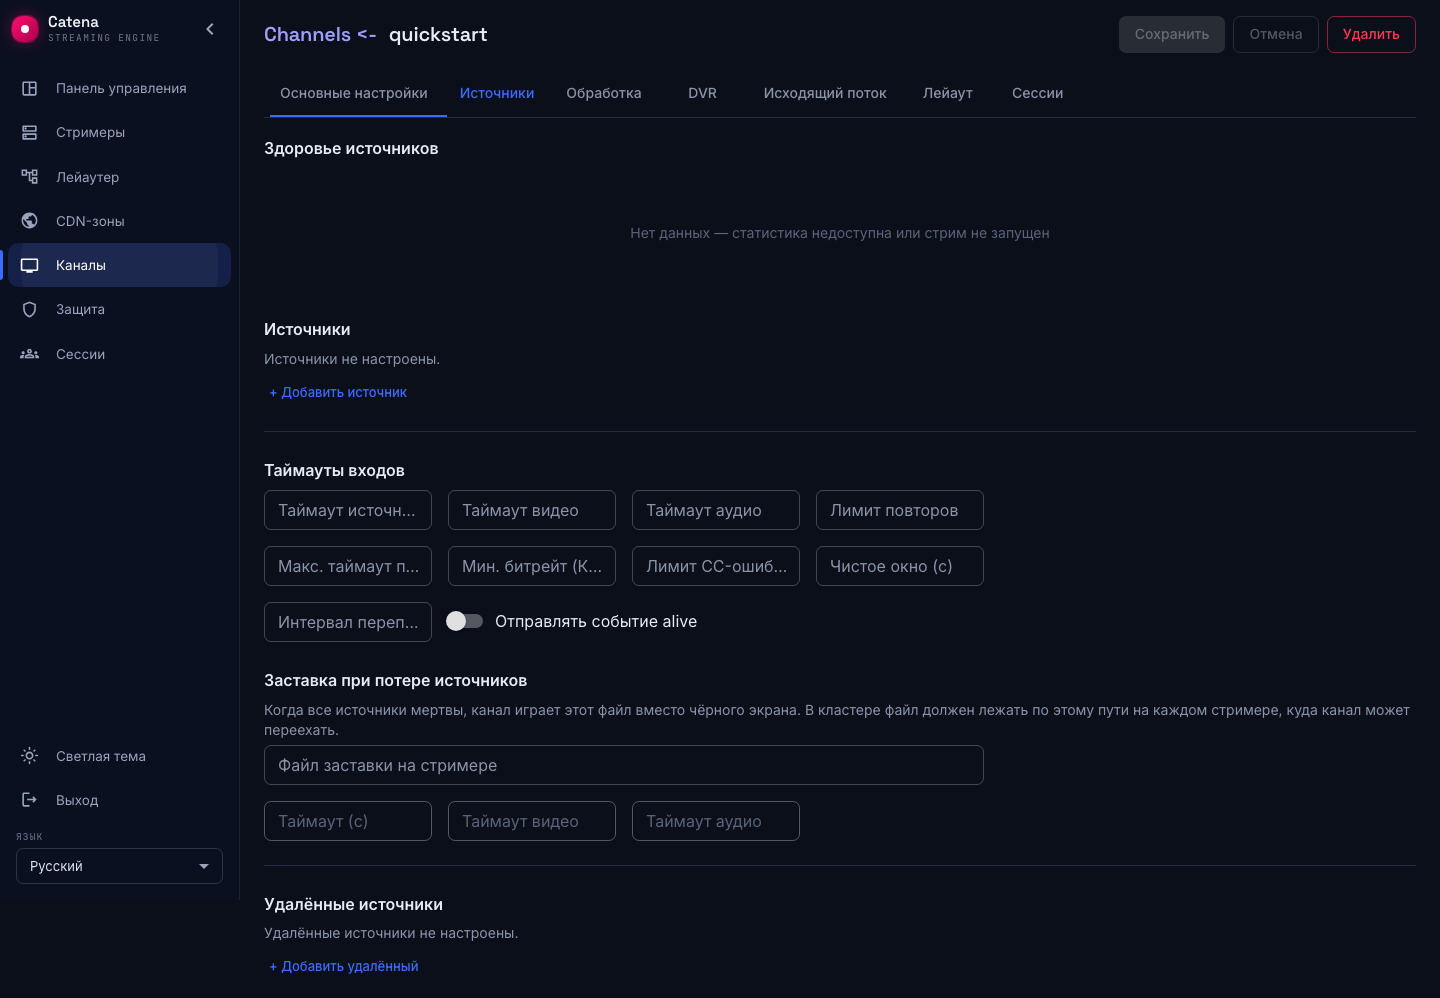Click the Catena logo icon
The width and height of the screenshot is (1440, 998).
click(x=24, y=29)
